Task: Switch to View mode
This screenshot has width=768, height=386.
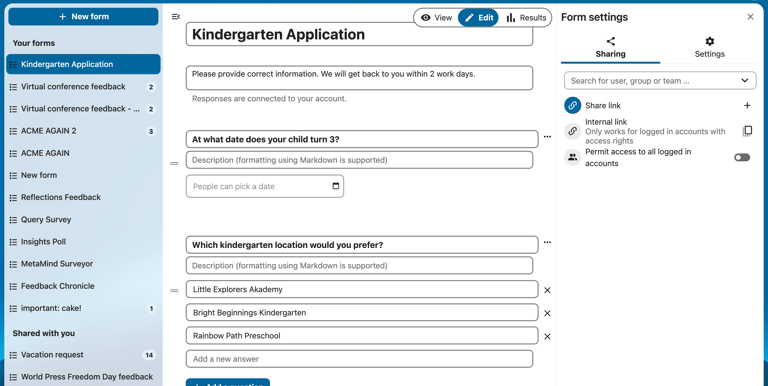Action: pos(436,18)
